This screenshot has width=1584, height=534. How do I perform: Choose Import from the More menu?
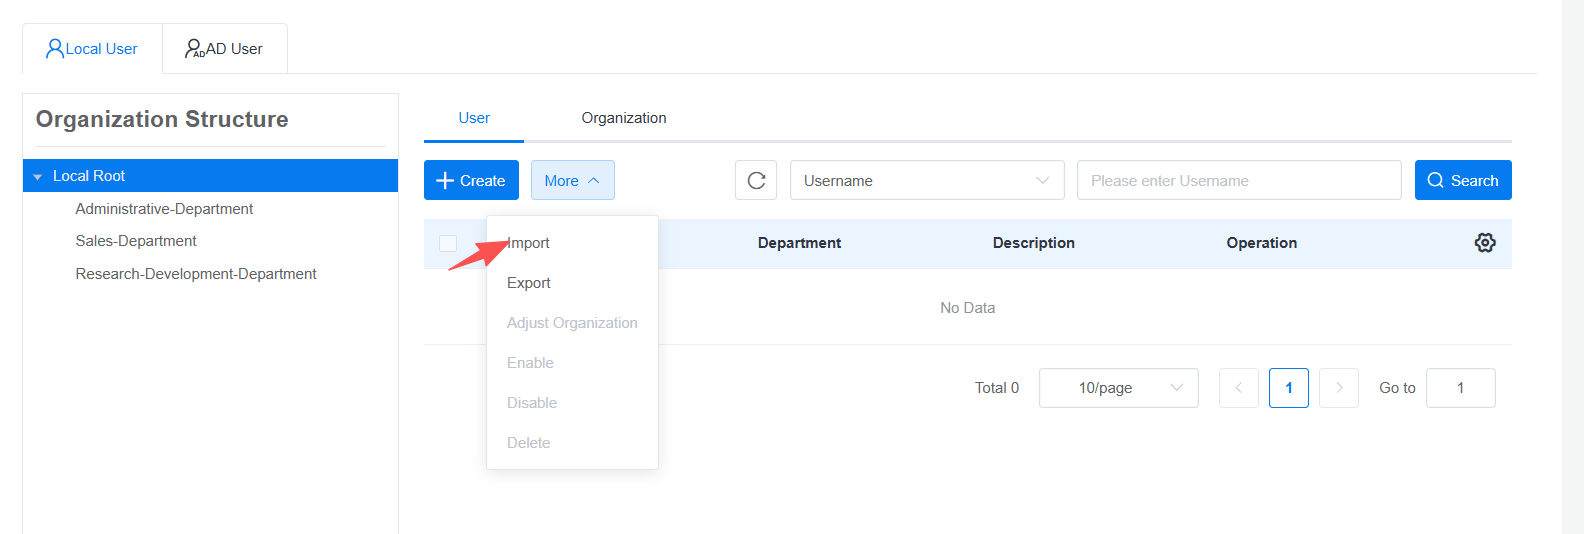[x=529, y=243]
